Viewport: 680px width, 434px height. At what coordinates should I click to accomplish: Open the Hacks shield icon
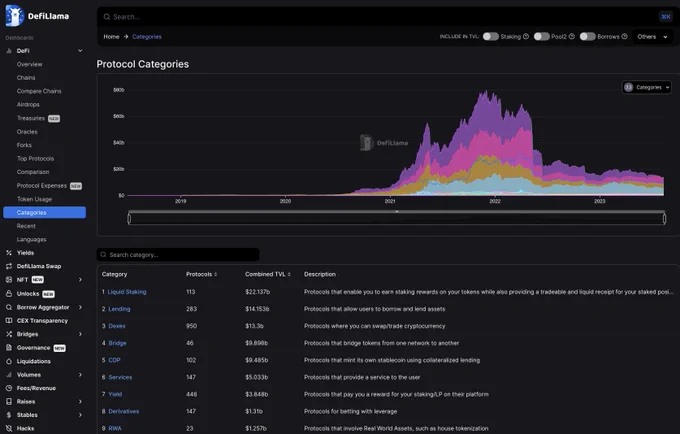click(x=9, y=428)
